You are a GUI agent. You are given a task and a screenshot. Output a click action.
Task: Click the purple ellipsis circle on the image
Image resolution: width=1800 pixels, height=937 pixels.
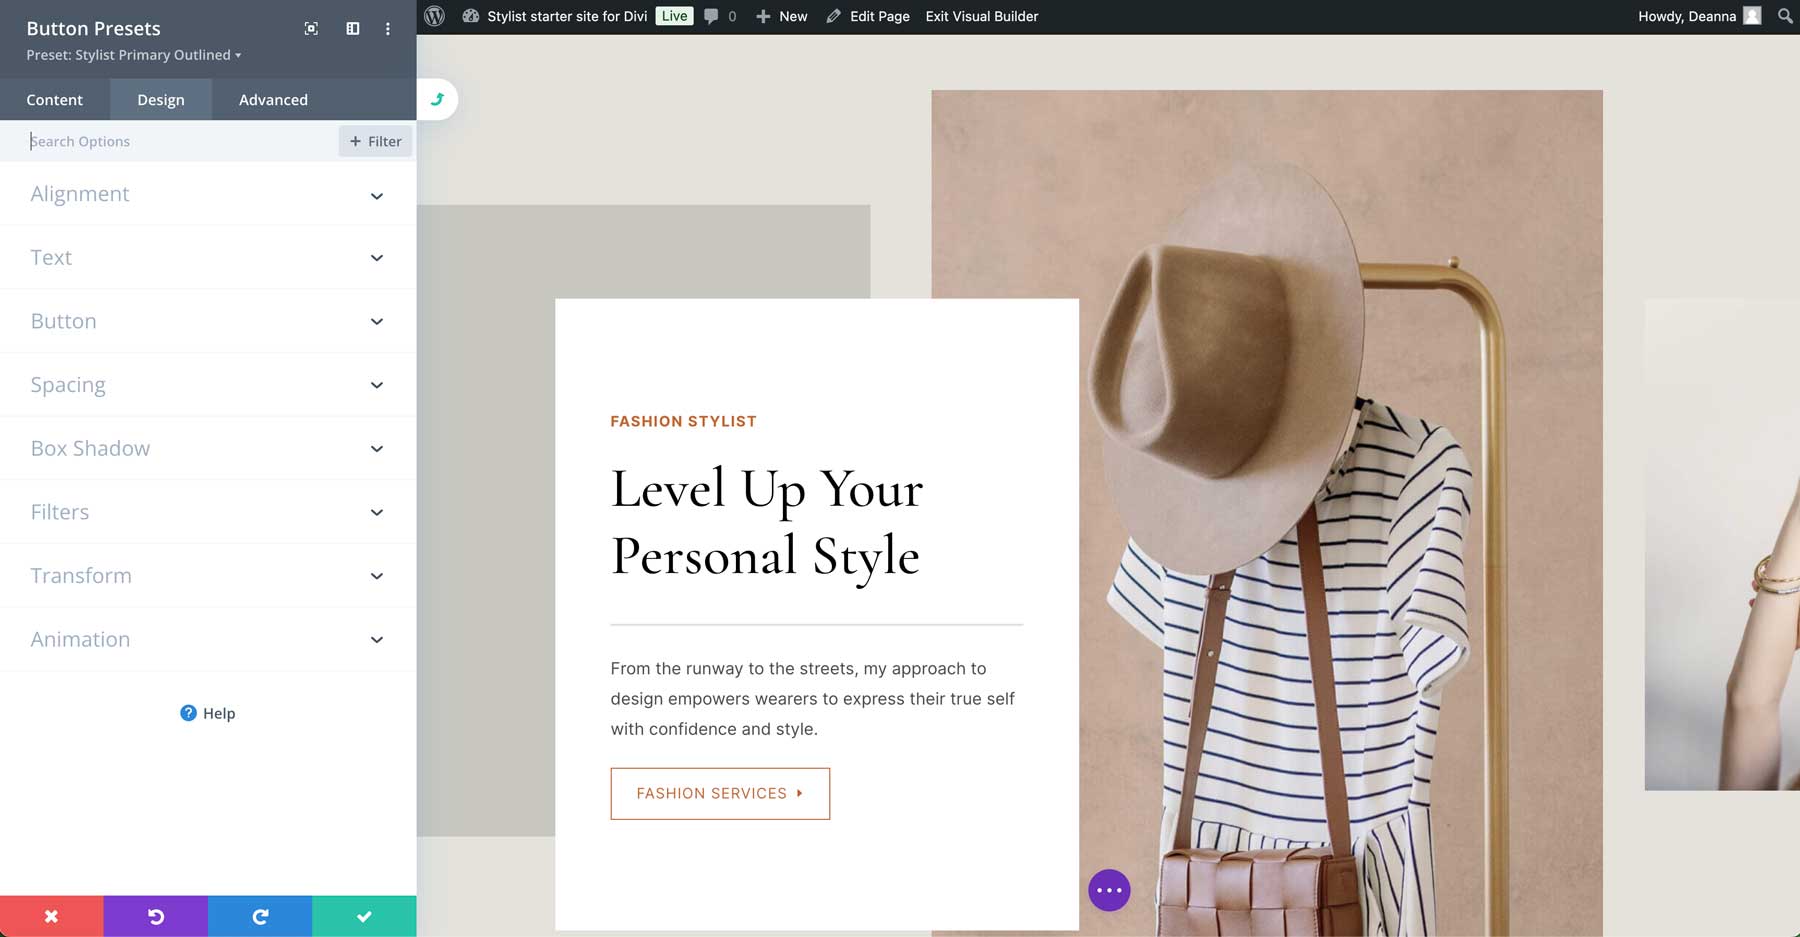point(1109,889)
